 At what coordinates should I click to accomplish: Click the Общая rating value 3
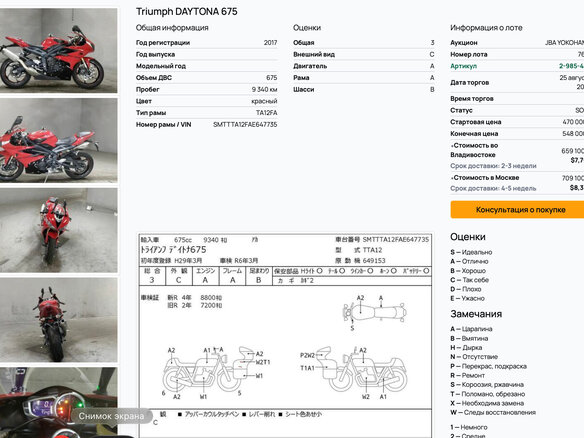click(x=432, y=42)
